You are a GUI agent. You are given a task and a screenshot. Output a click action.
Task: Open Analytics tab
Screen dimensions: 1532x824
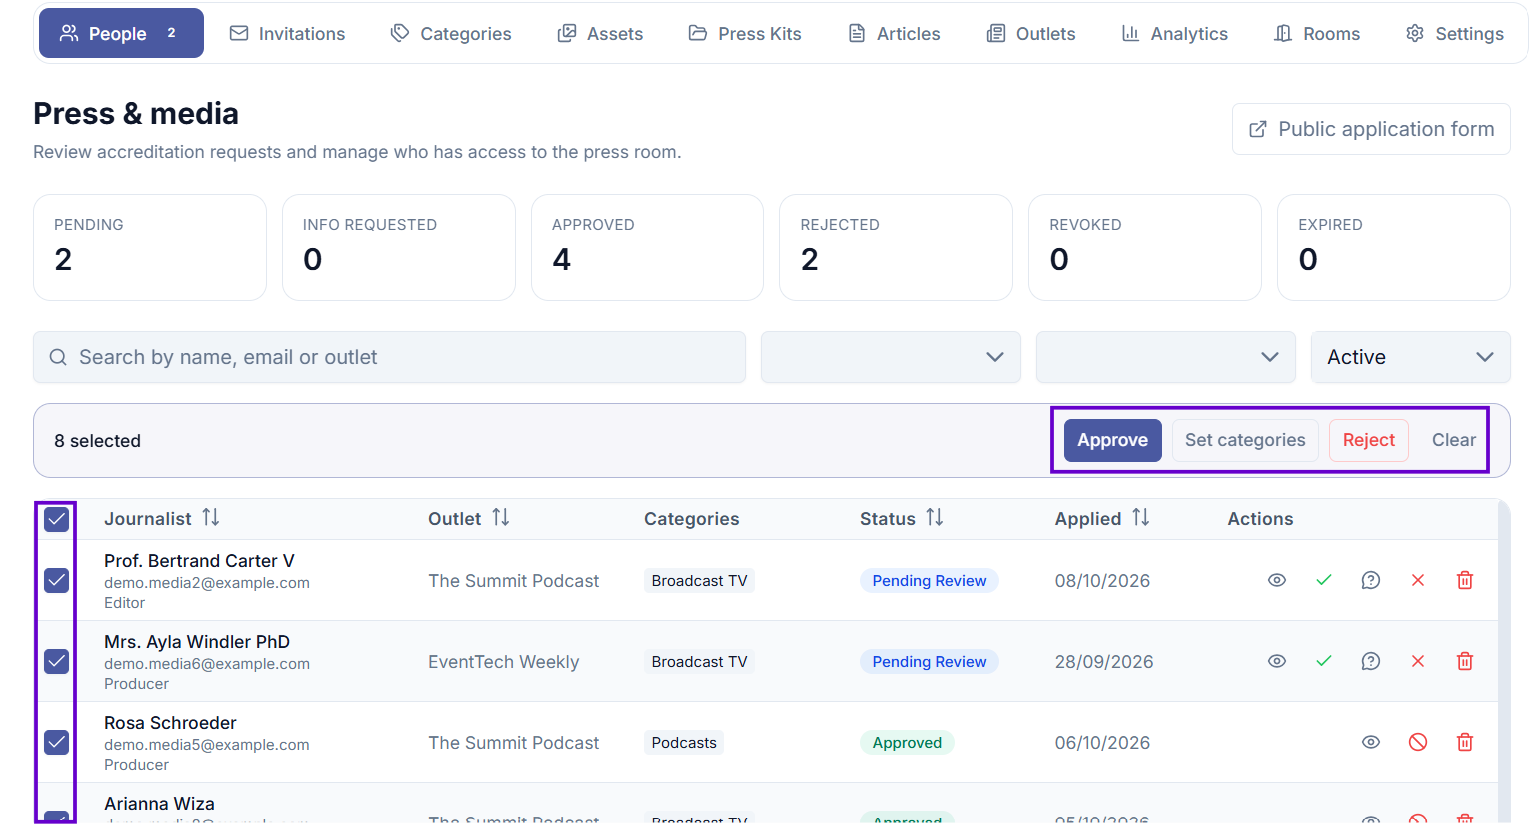tap(1175, 33)
